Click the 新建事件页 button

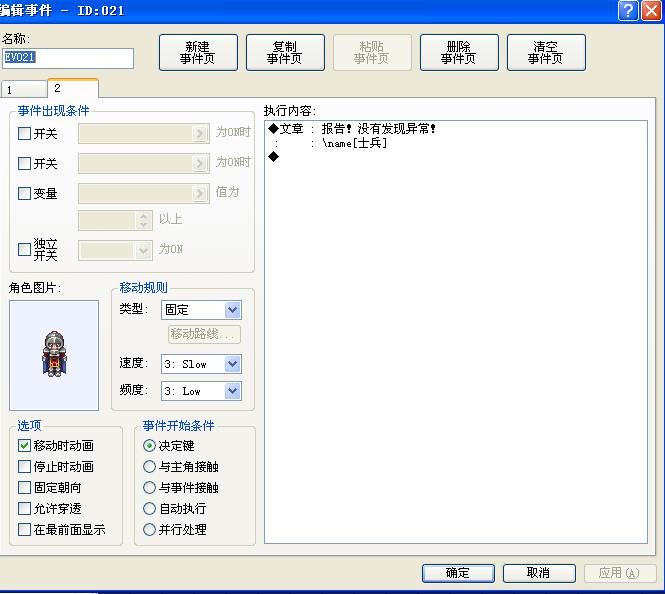click(x=198, y=53)
